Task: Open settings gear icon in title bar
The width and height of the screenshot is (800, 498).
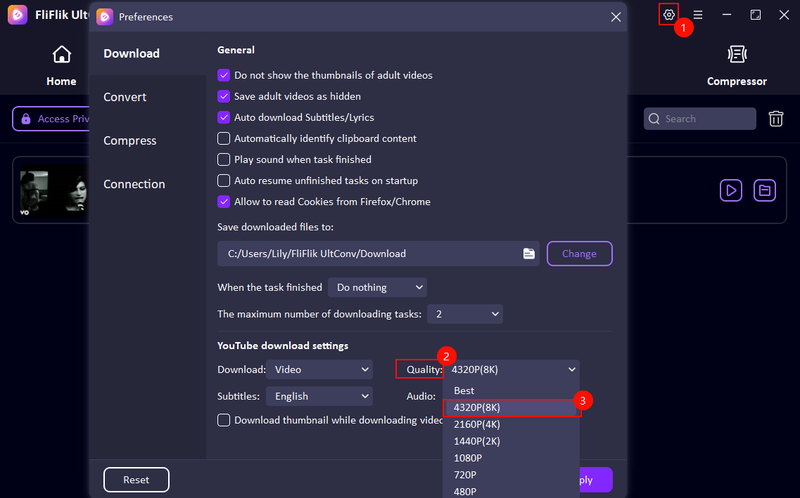Action: pos(668,15)
